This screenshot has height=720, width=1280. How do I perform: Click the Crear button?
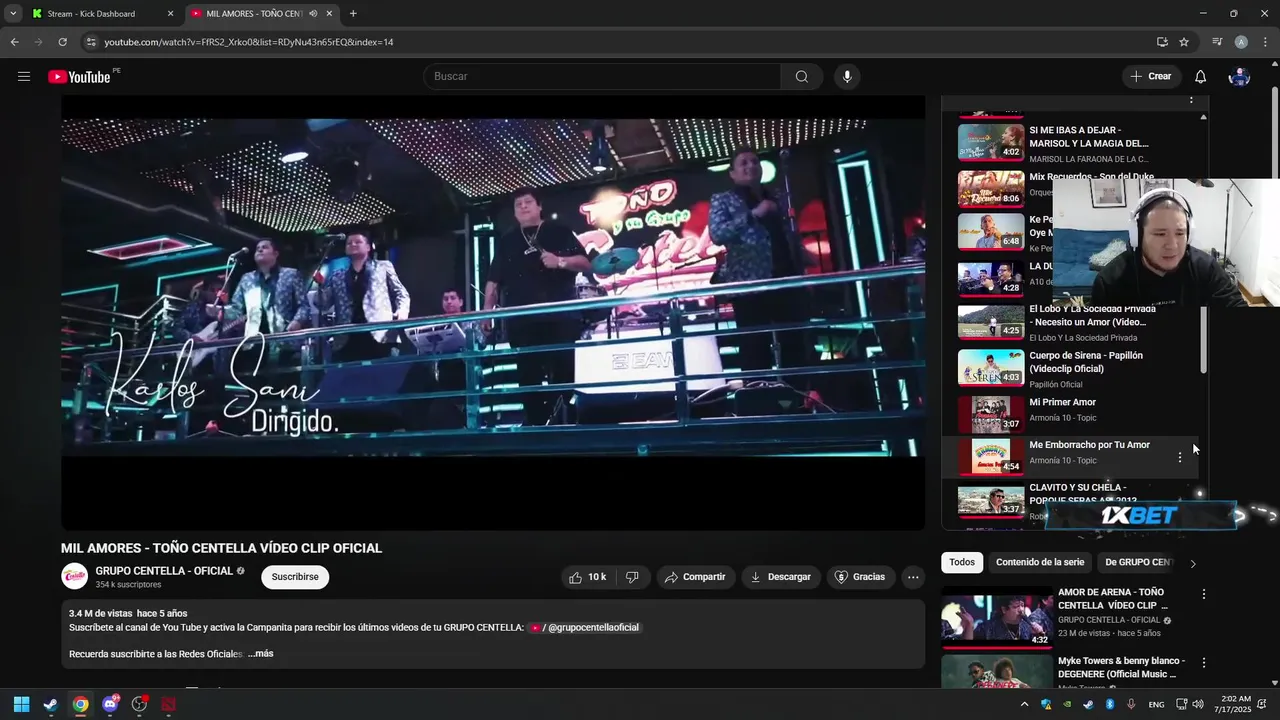coord(1151,77)
